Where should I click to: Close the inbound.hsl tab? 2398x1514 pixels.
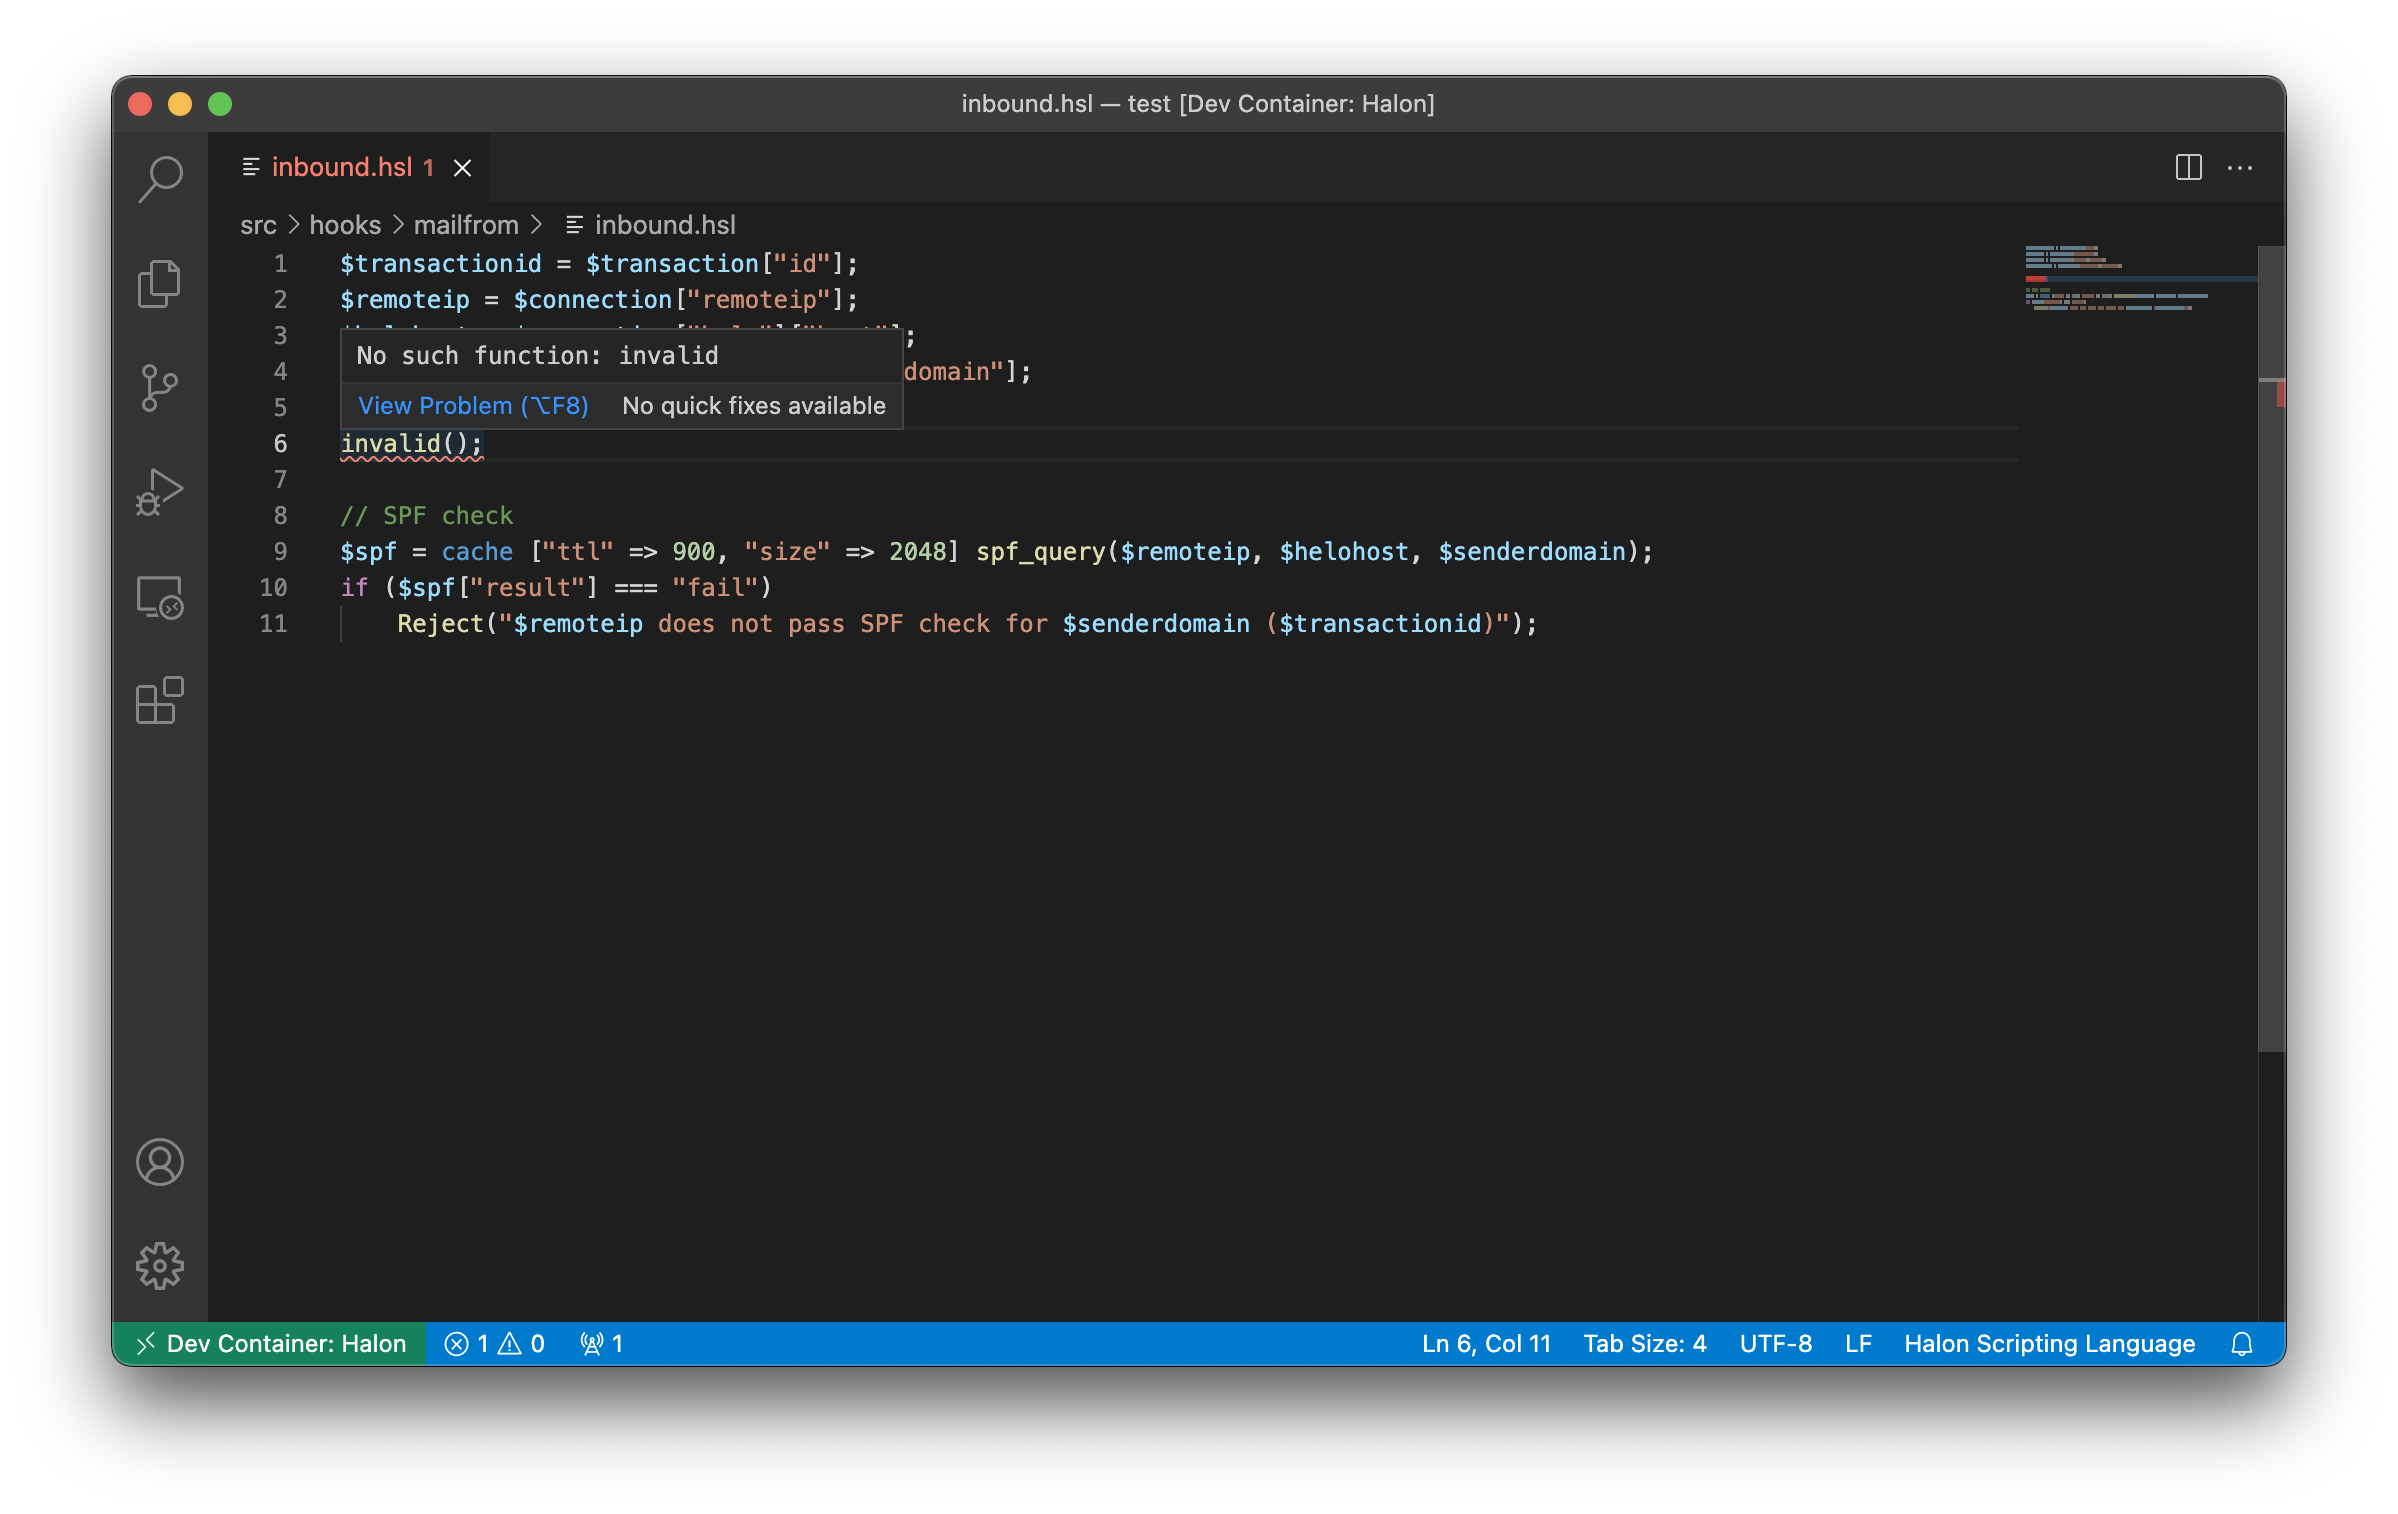pos(462,168)
